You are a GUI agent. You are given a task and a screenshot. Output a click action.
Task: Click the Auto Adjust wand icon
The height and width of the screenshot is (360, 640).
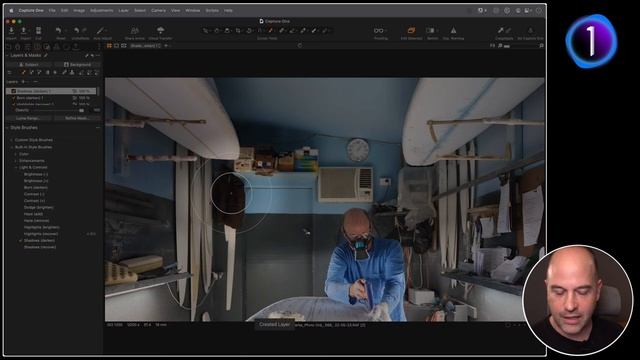click(100, 31)
